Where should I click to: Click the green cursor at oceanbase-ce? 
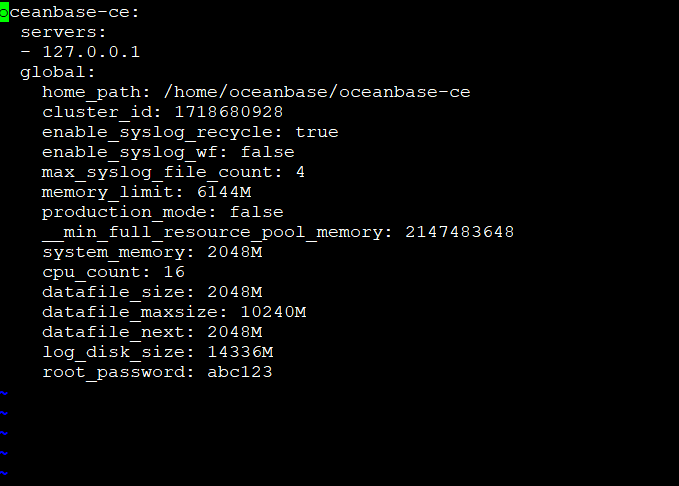(x=4, y=12)
